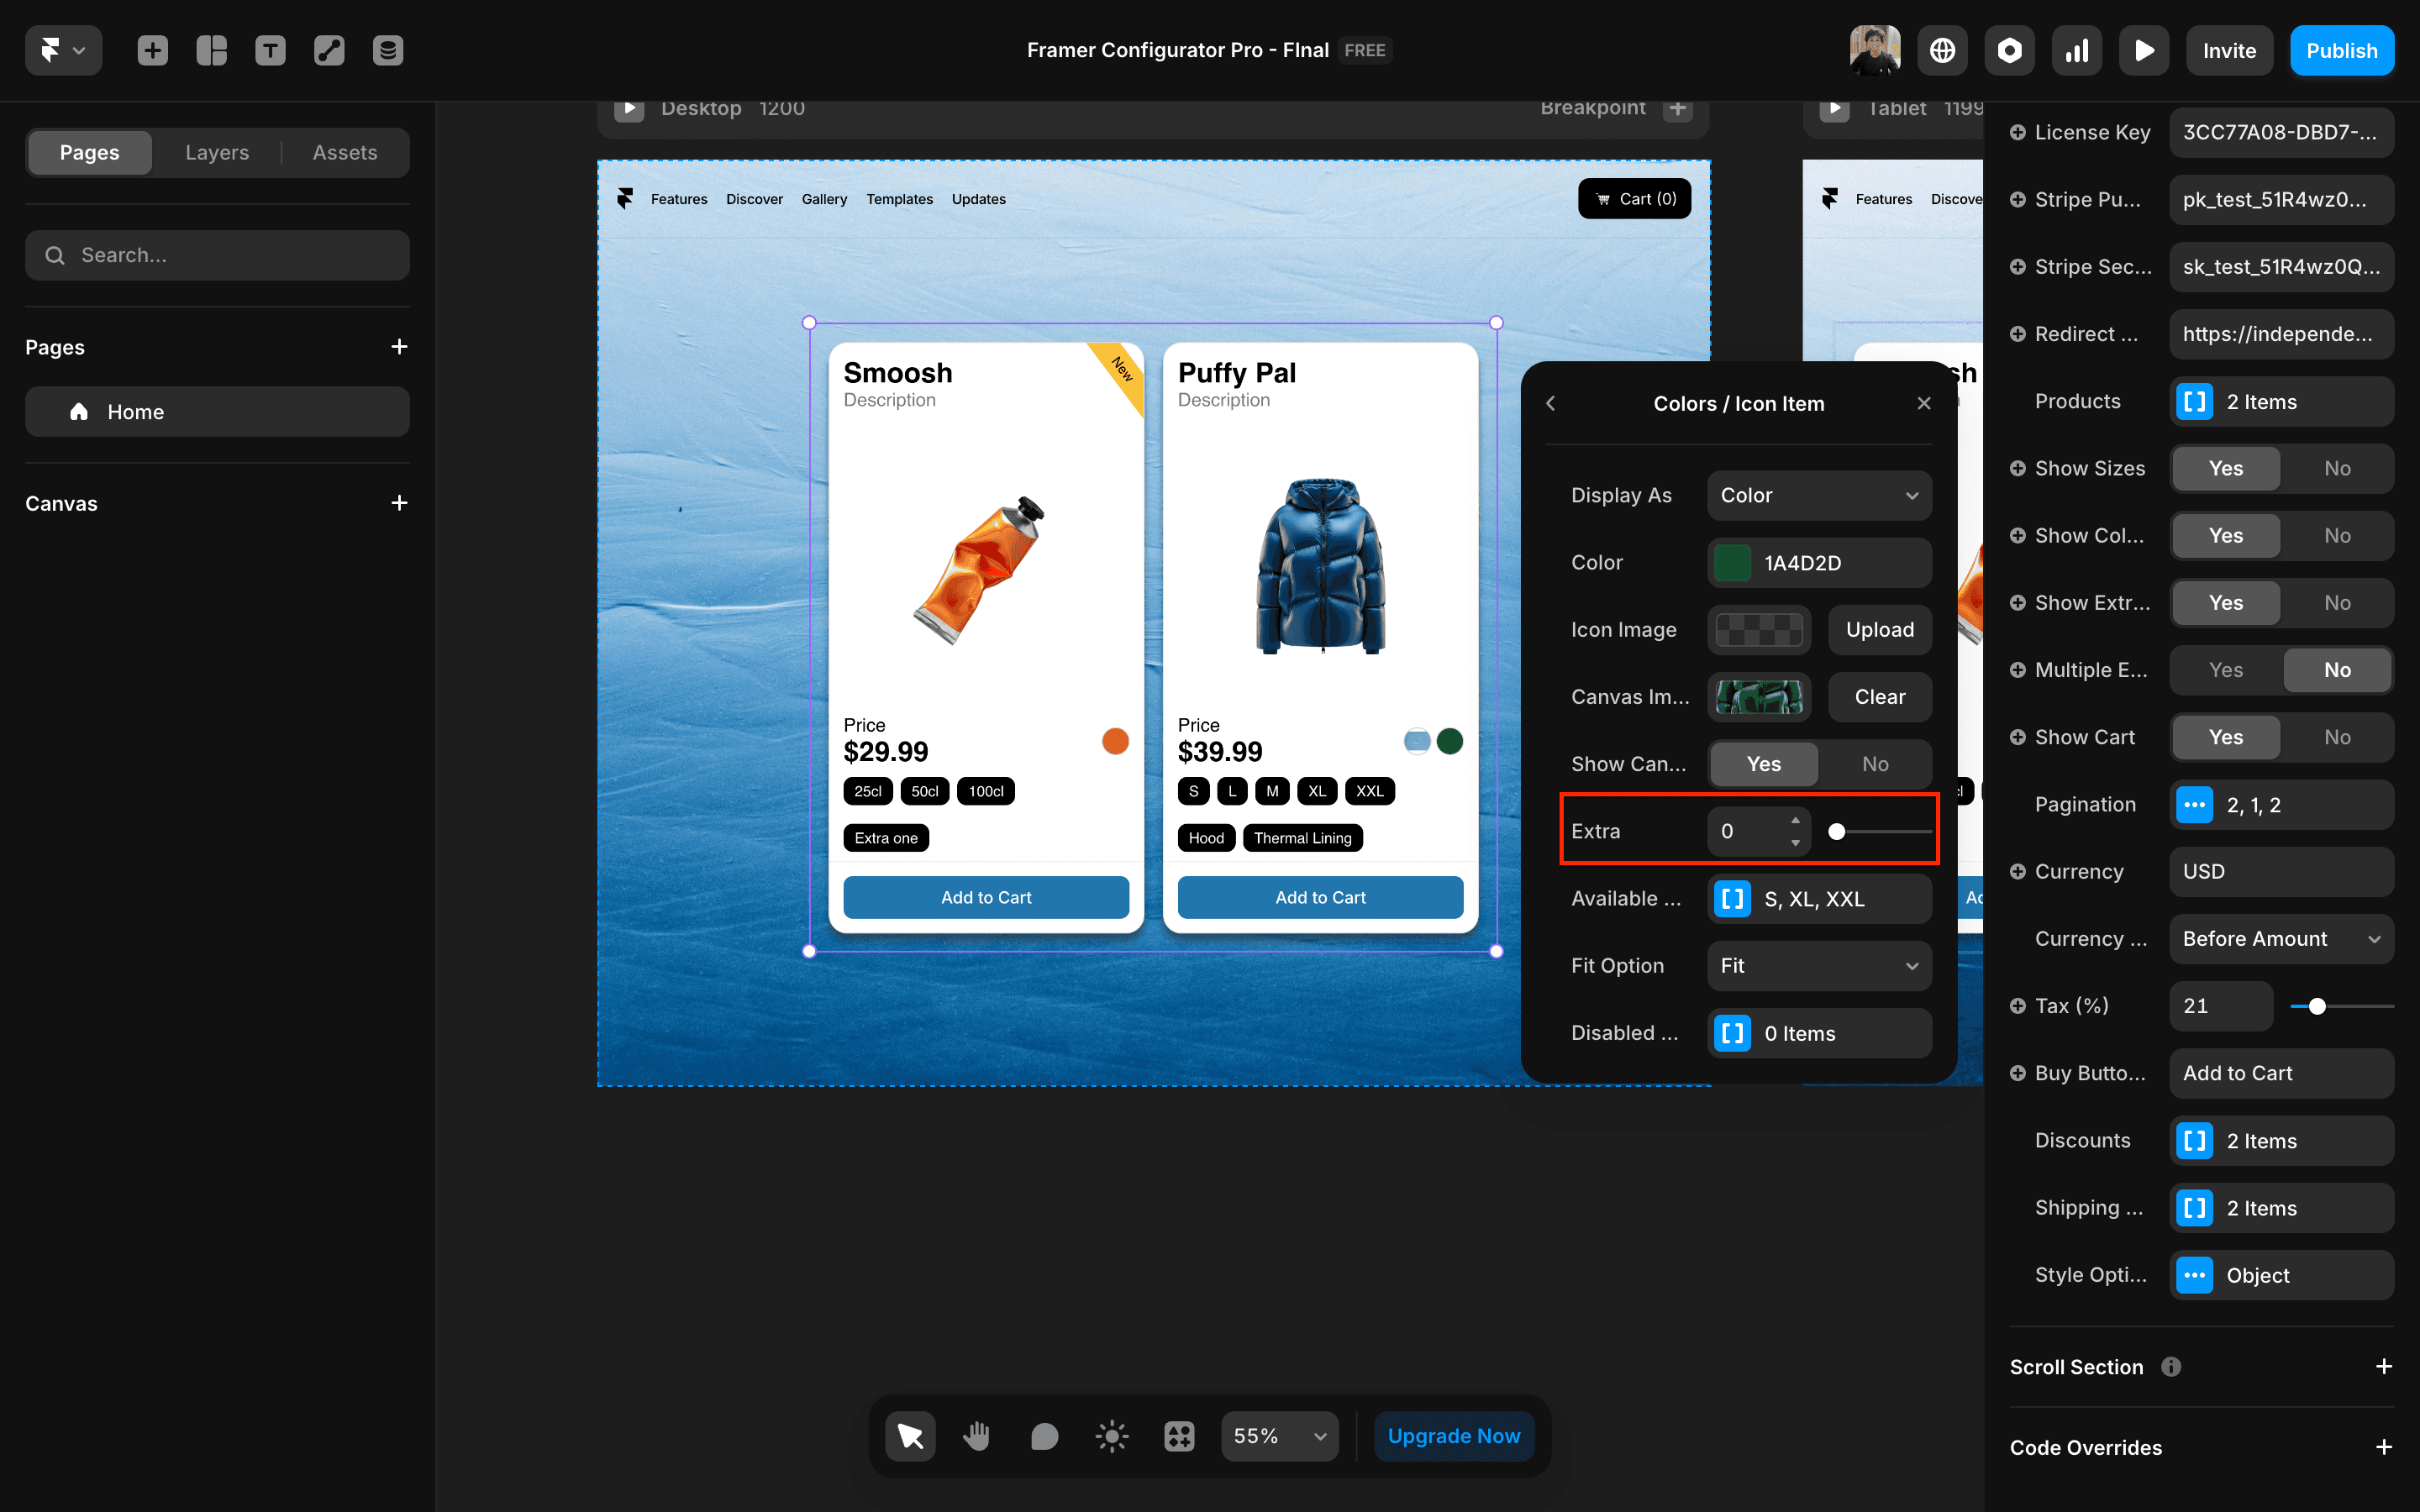Set Show Sizes to No
Image resolution: width=2420 pixels, height=1512 pixels.
click(2337, 468)
